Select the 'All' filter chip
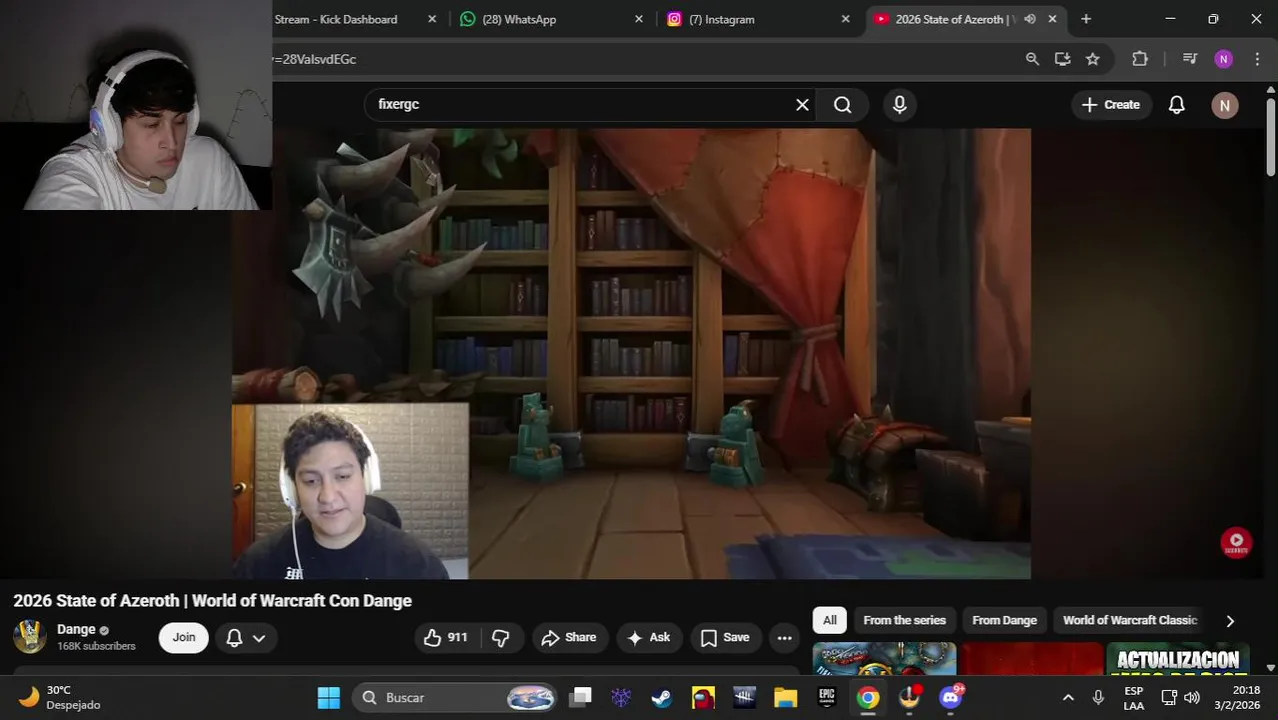The width and height of the screenshot is (1278, 720). point(829,620)
